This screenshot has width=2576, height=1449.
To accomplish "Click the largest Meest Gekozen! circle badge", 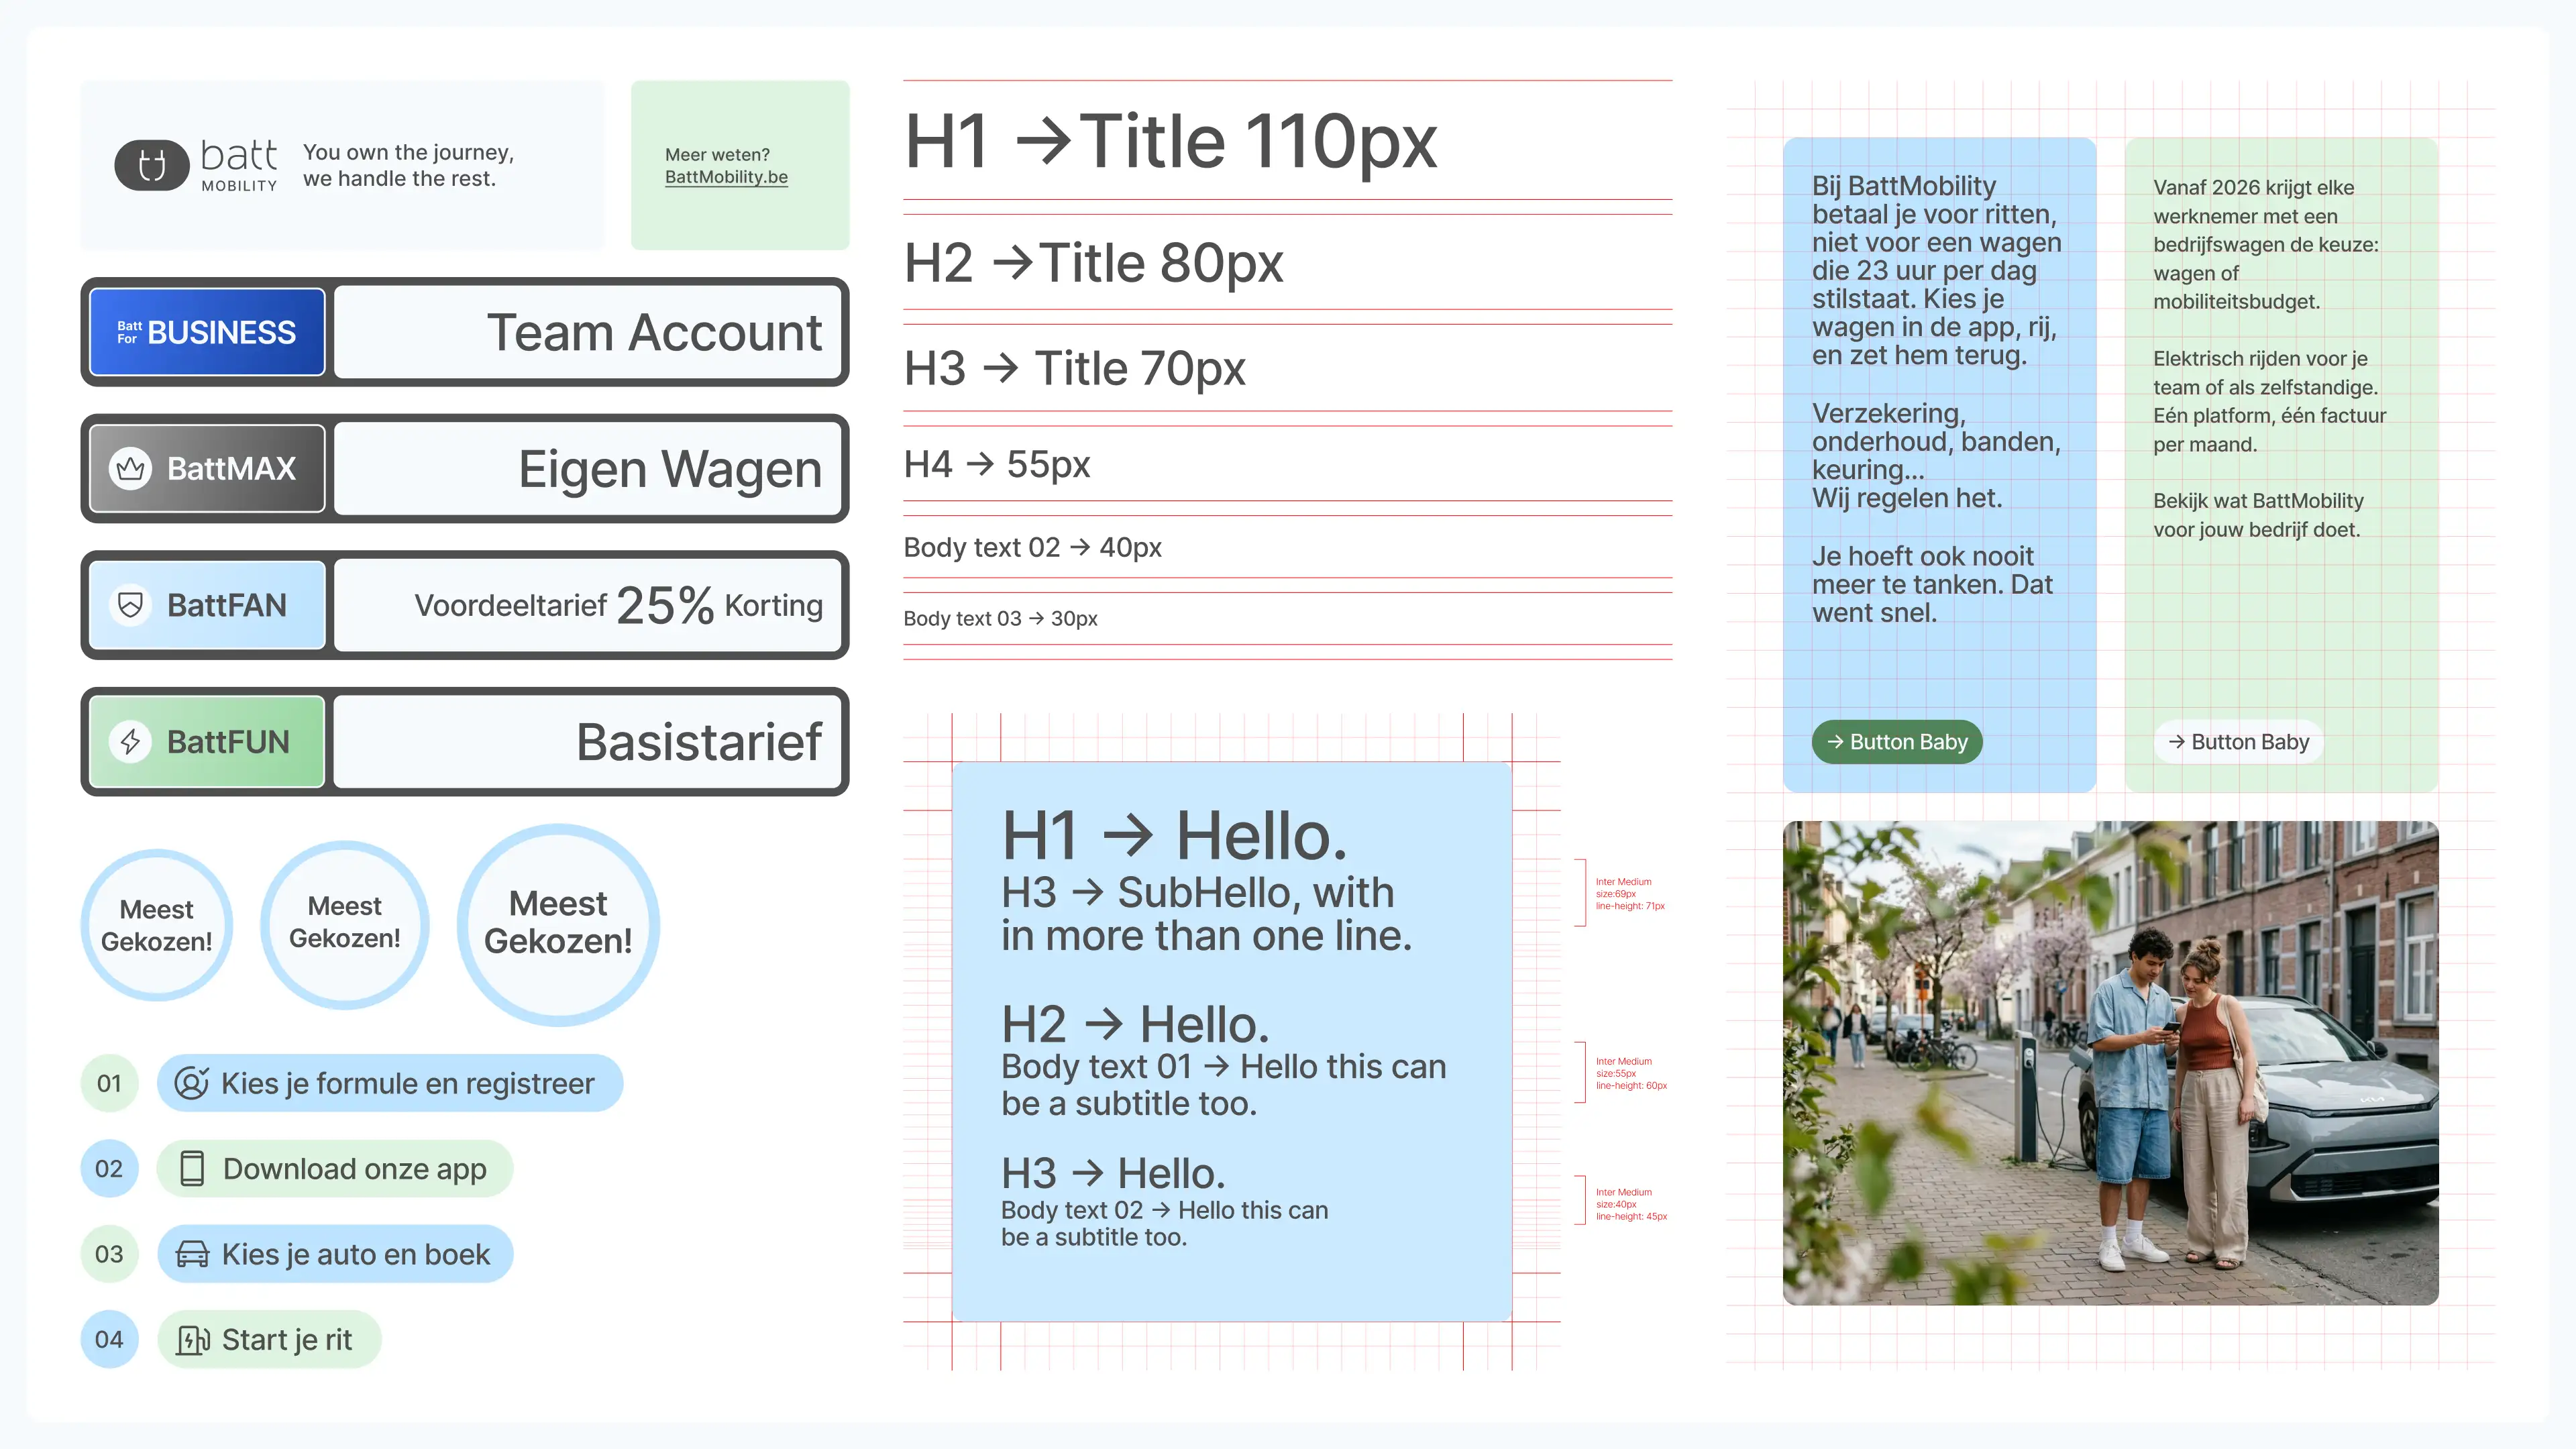I will coord(558,924).
